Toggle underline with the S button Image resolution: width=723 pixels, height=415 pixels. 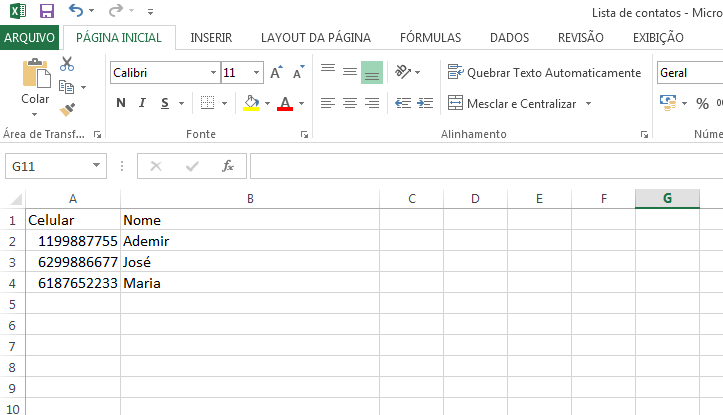pyautogui.click(x=165, y=103)
